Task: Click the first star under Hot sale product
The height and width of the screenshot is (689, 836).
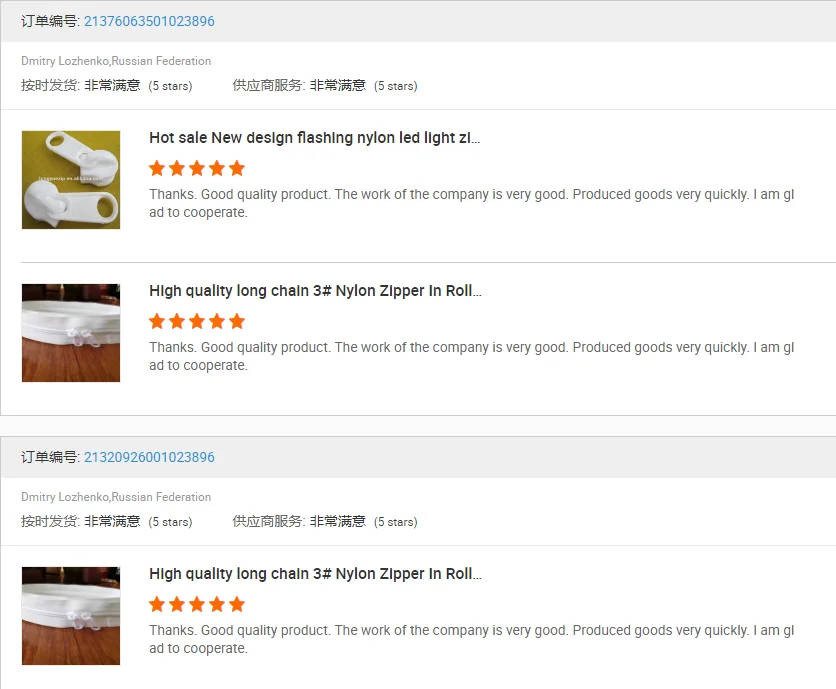Action: coord(157,168)
